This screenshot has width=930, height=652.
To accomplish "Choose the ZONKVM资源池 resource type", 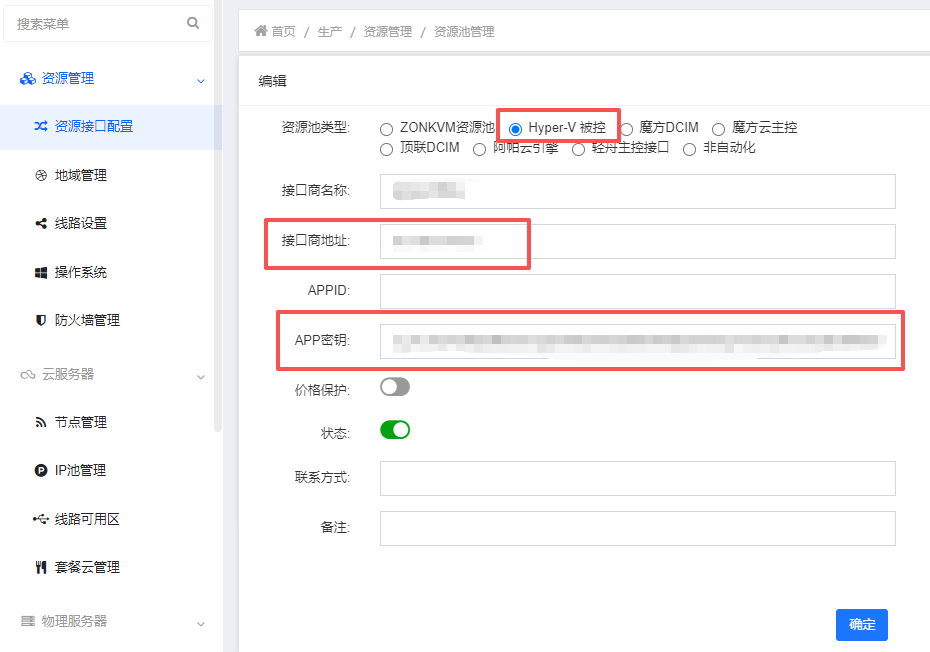I will coord(386,127).
